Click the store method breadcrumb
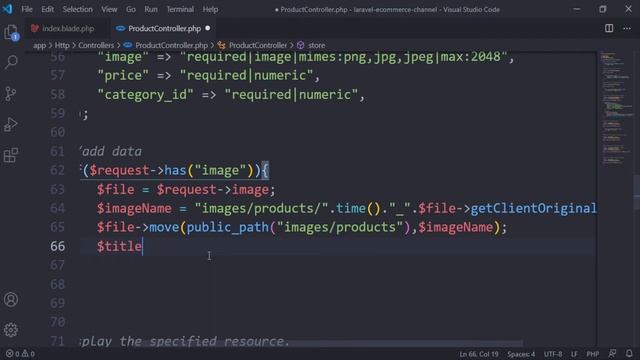 coord(316,45)
